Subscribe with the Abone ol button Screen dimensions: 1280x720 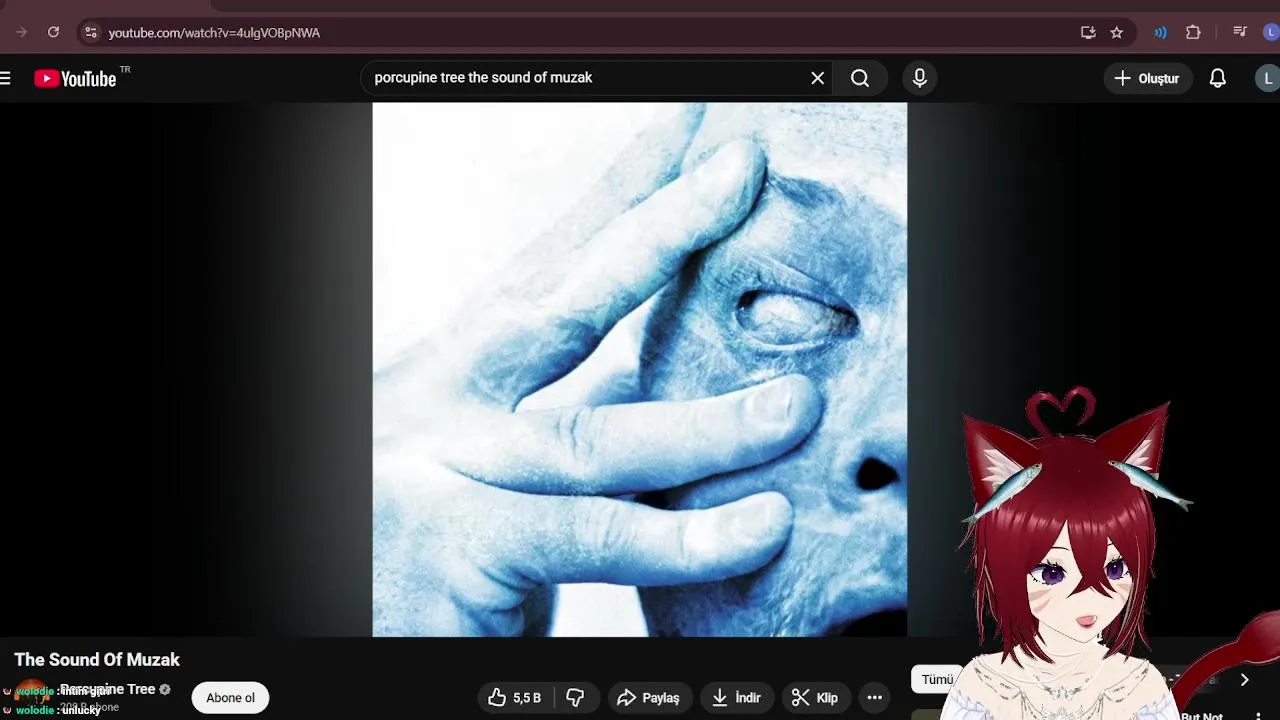tap(230, 698)
